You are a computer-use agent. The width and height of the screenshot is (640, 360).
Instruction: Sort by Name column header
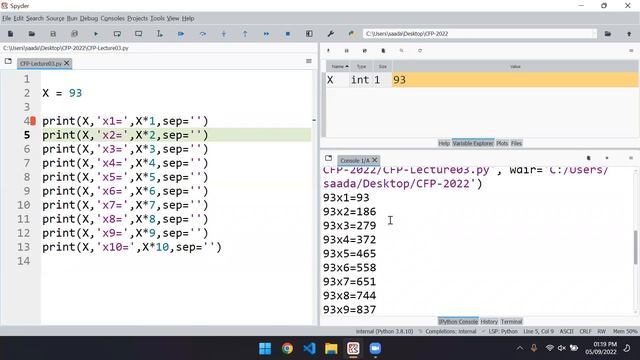click(339, 67)
